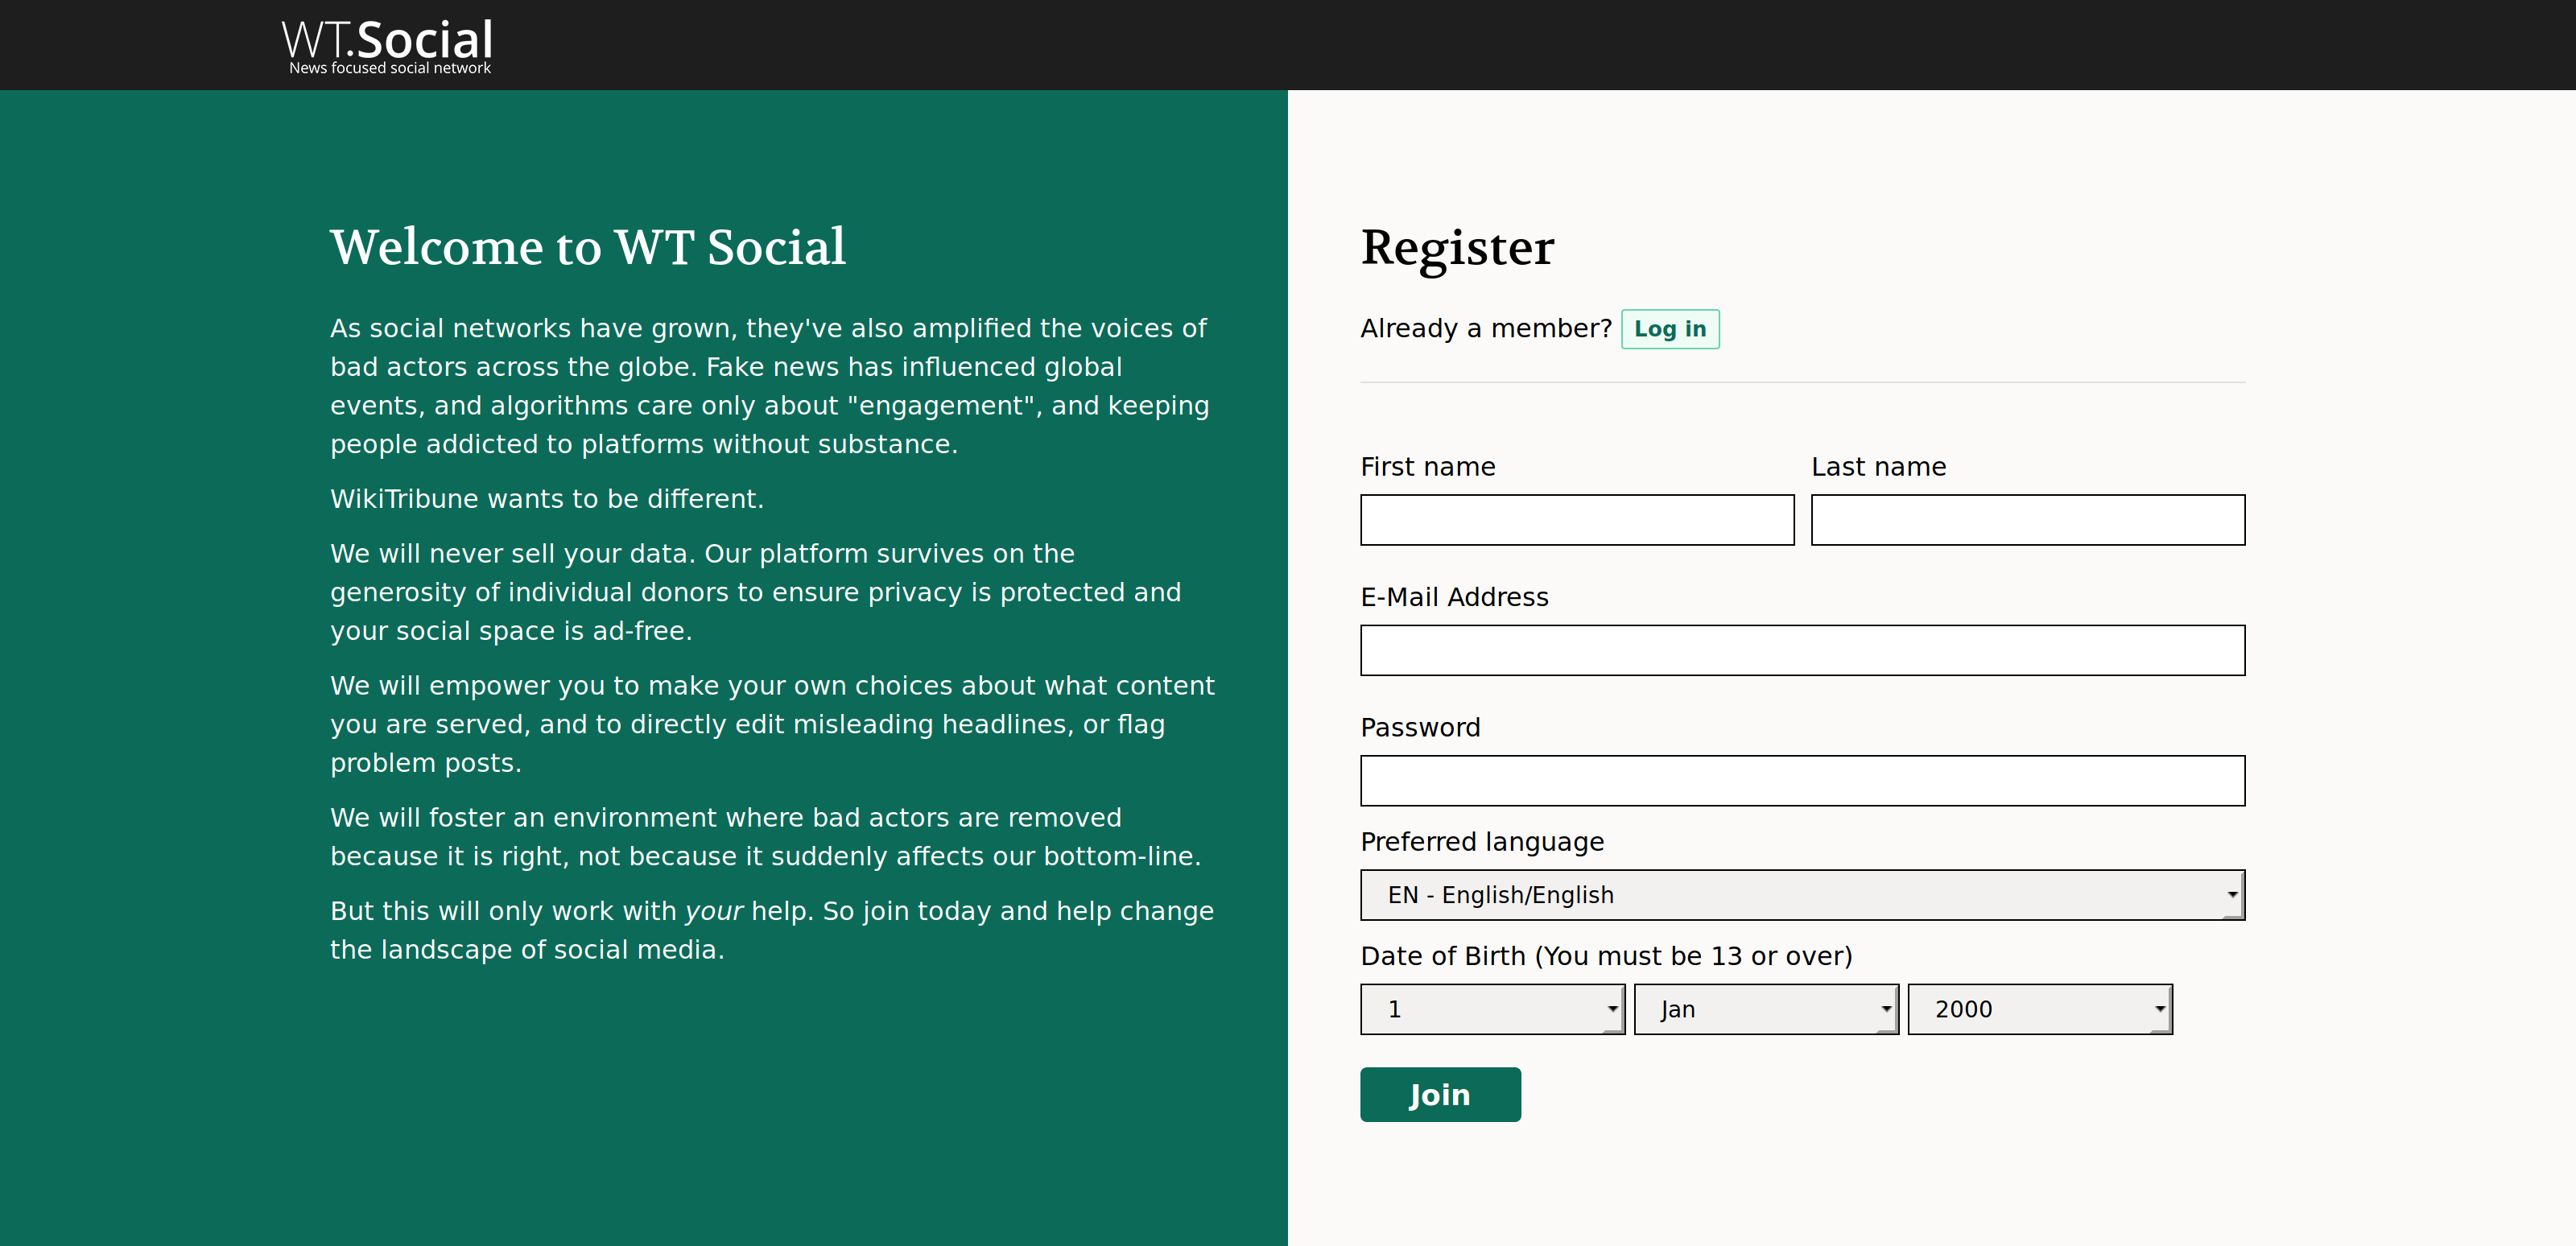This screenshot has width=2576, height=1246.
Task: Click the 'Welcome to WT Social' heading
Action: 588,247
